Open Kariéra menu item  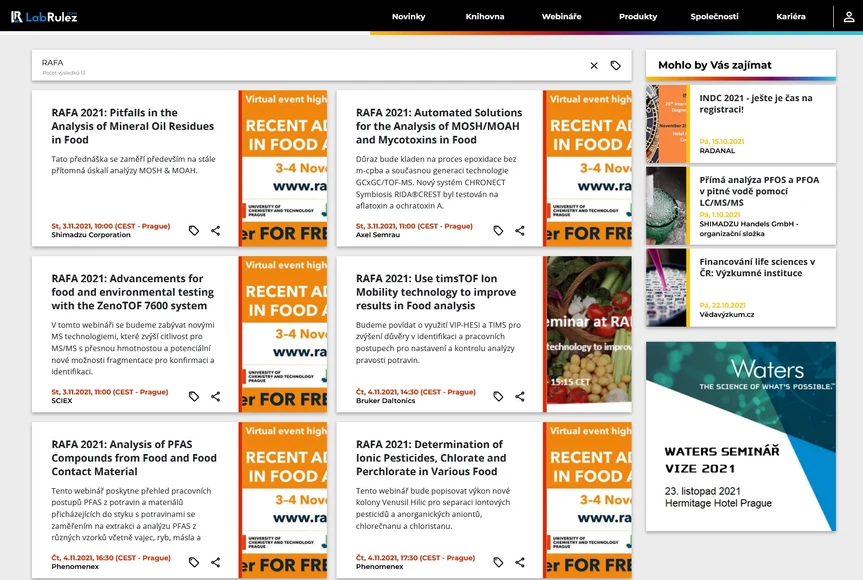(x=791, y=17)
